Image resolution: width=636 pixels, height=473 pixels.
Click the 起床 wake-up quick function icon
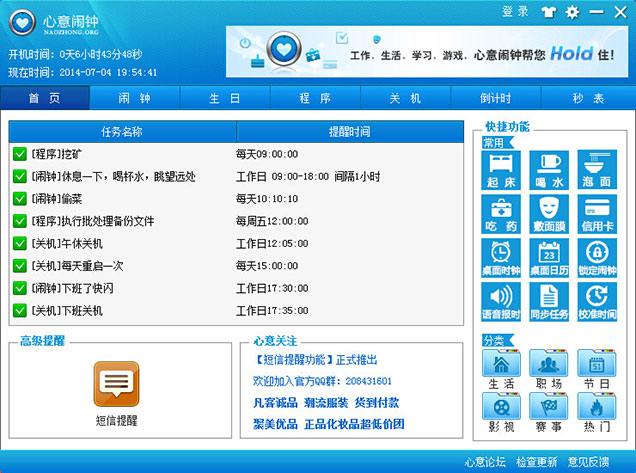point(501,166)
